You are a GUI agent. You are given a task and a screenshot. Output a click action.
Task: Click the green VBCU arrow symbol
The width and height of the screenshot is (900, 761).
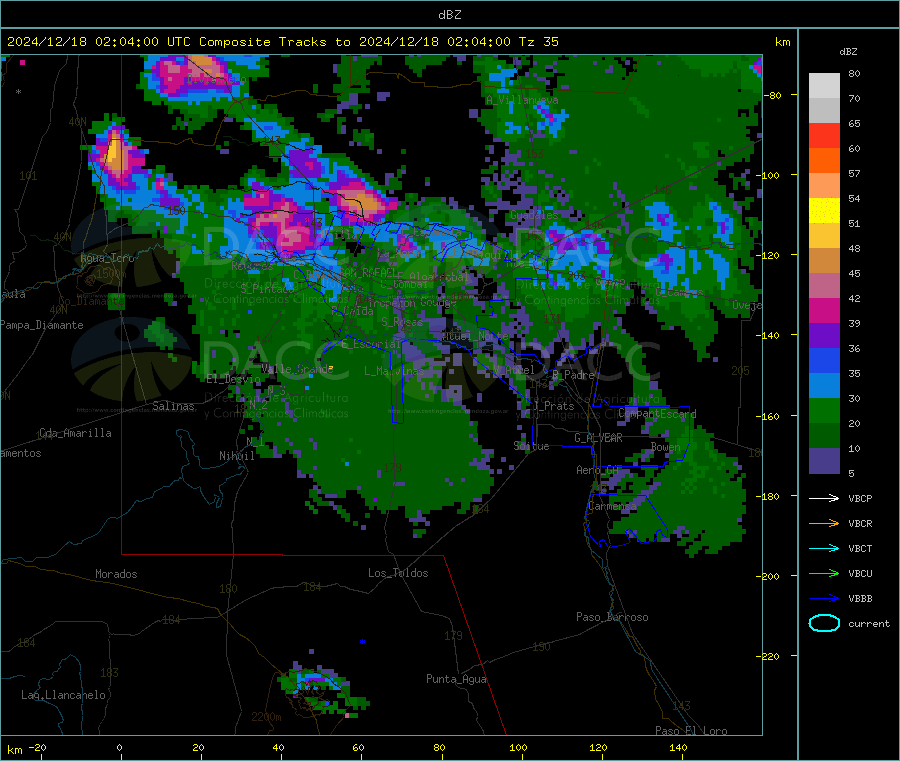point(824,573)
